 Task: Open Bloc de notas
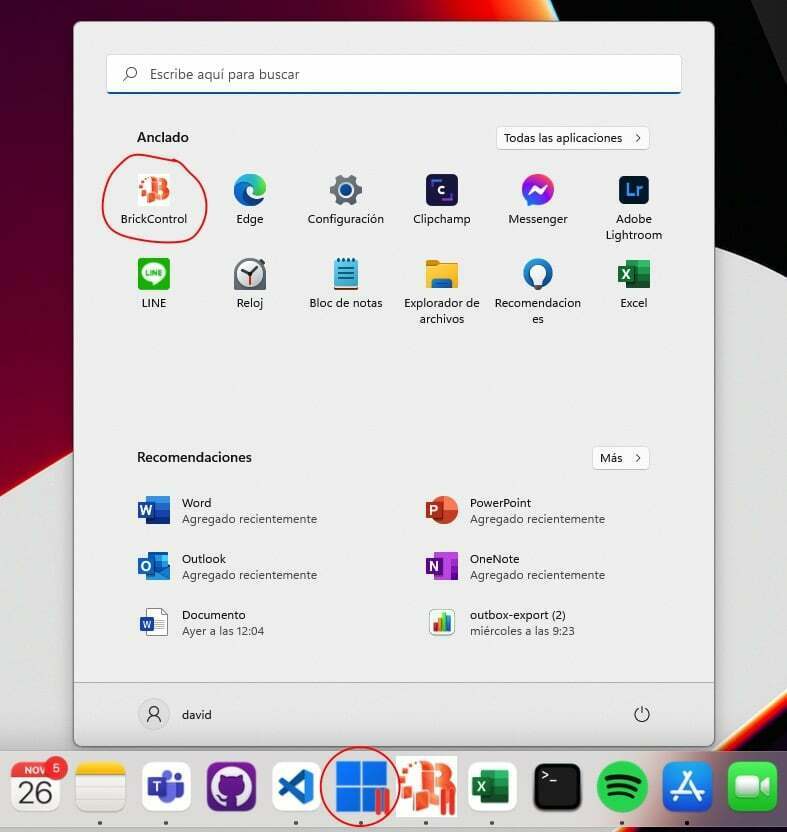pyautogui.click(x=345, y=284)
